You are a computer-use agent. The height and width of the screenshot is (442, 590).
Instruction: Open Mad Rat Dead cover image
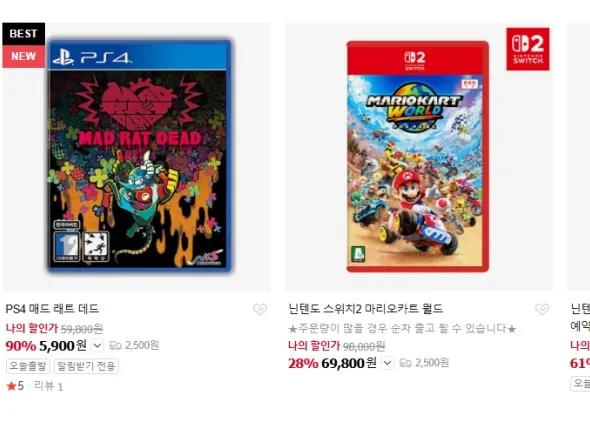[139, 155]
